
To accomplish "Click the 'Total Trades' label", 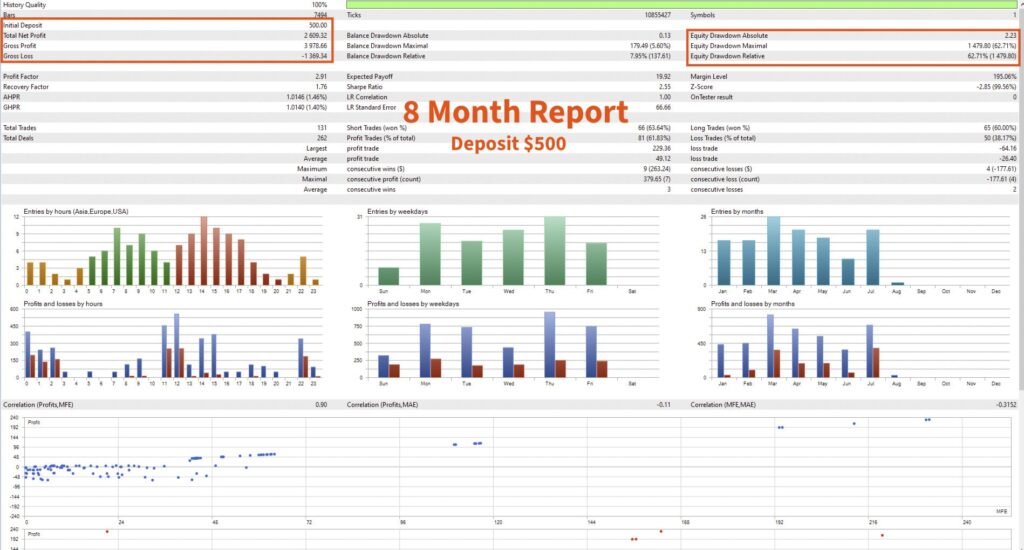I will (20, 128).
